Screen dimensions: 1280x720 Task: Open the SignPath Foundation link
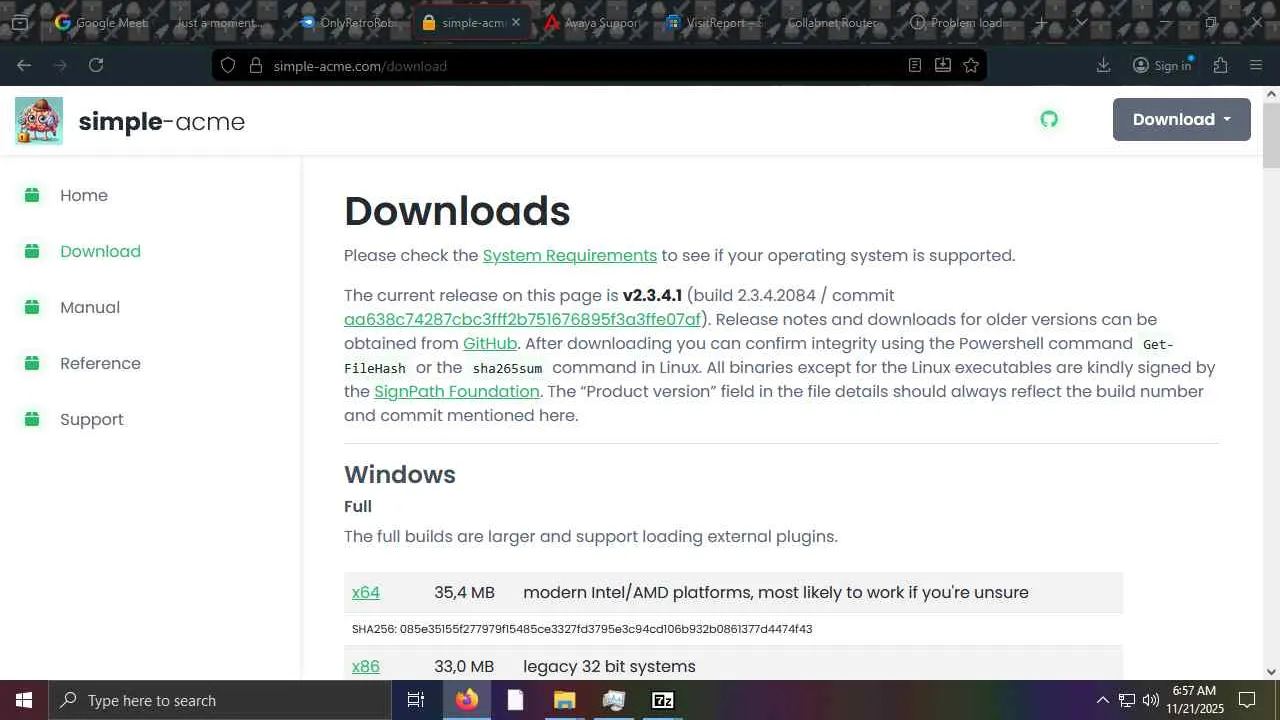457,391
